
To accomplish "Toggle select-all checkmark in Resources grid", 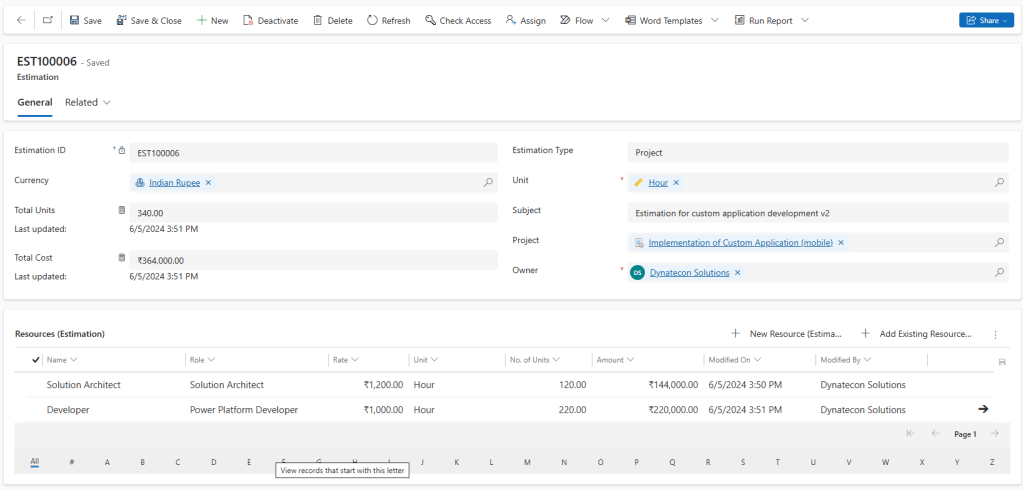I will pos(36,359).
